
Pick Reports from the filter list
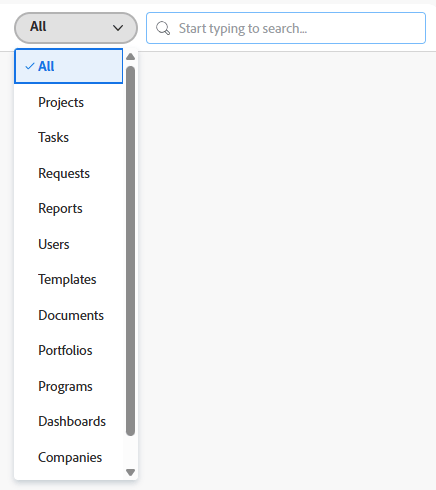[69, 208]
